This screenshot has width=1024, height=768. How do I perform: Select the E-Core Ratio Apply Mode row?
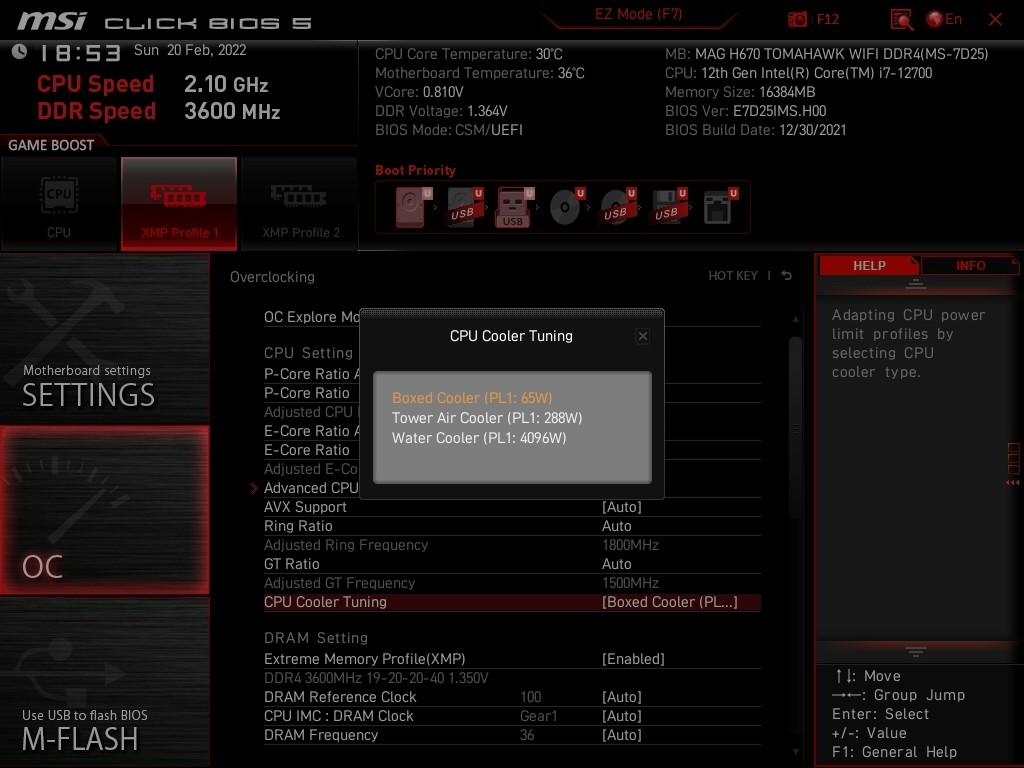pyautogui.click(x=312, y=431)
